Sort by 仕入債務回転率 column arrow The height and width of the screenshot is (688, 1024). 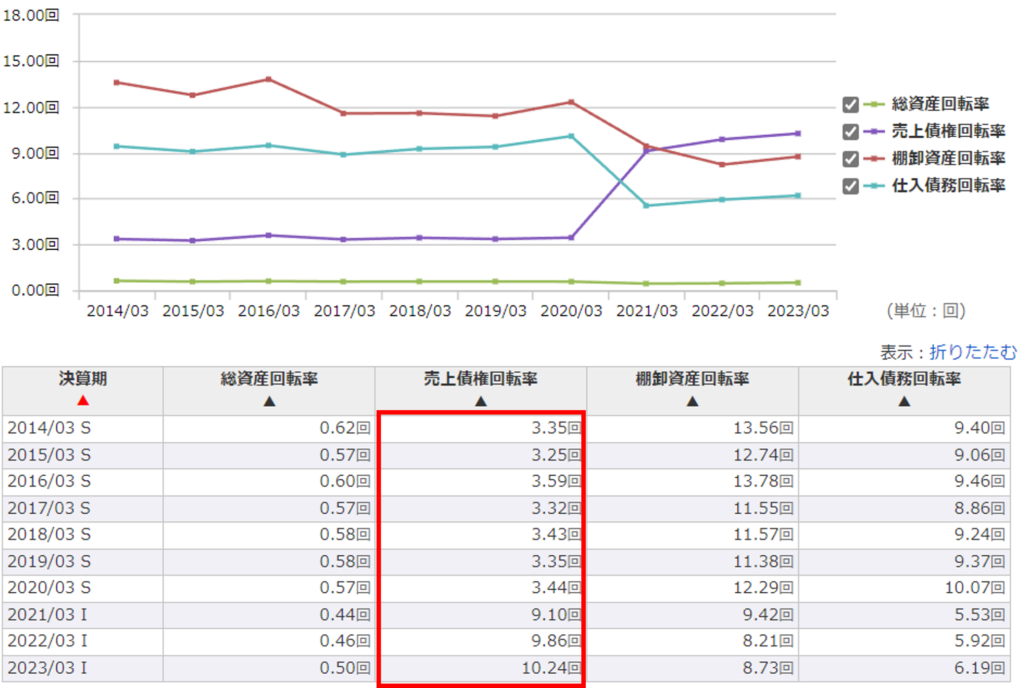[904, 401]
